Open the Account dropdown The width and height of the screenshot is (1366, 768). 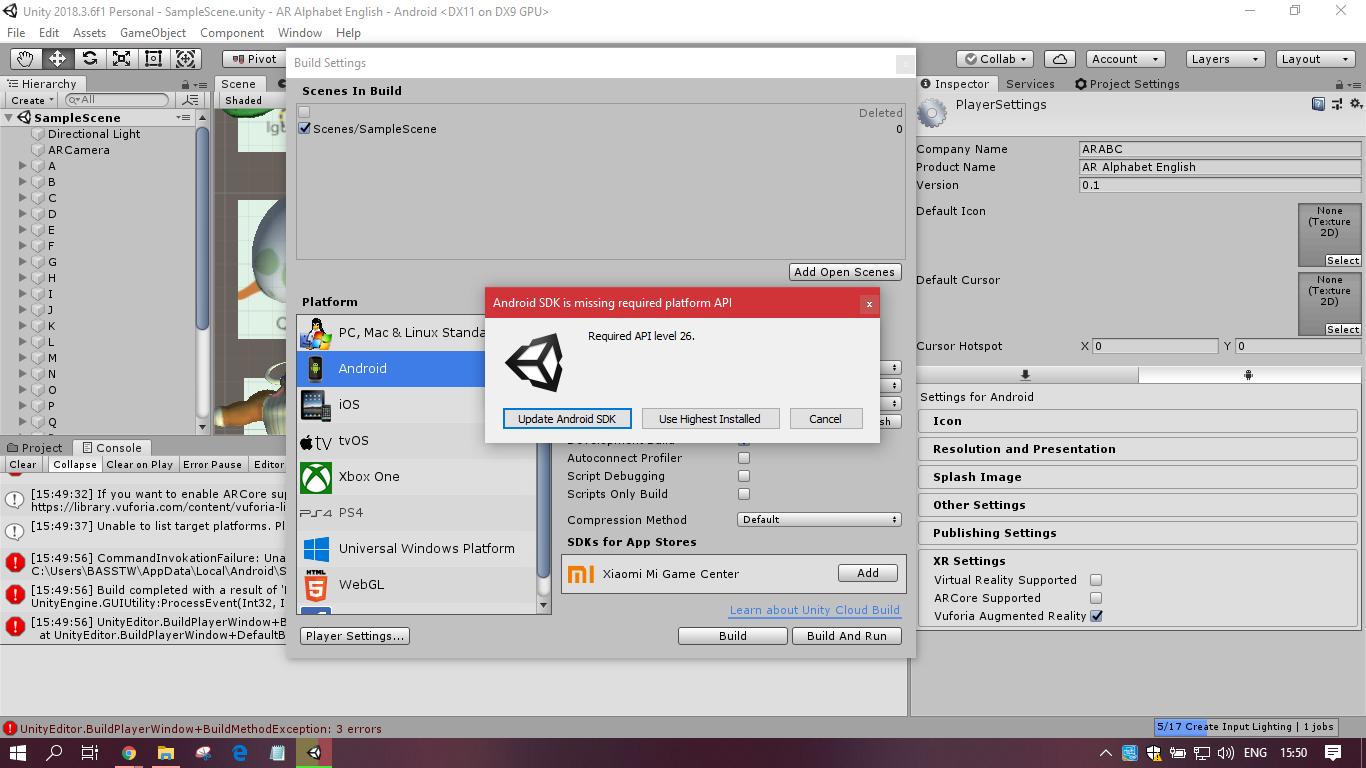click(1124, 59)
